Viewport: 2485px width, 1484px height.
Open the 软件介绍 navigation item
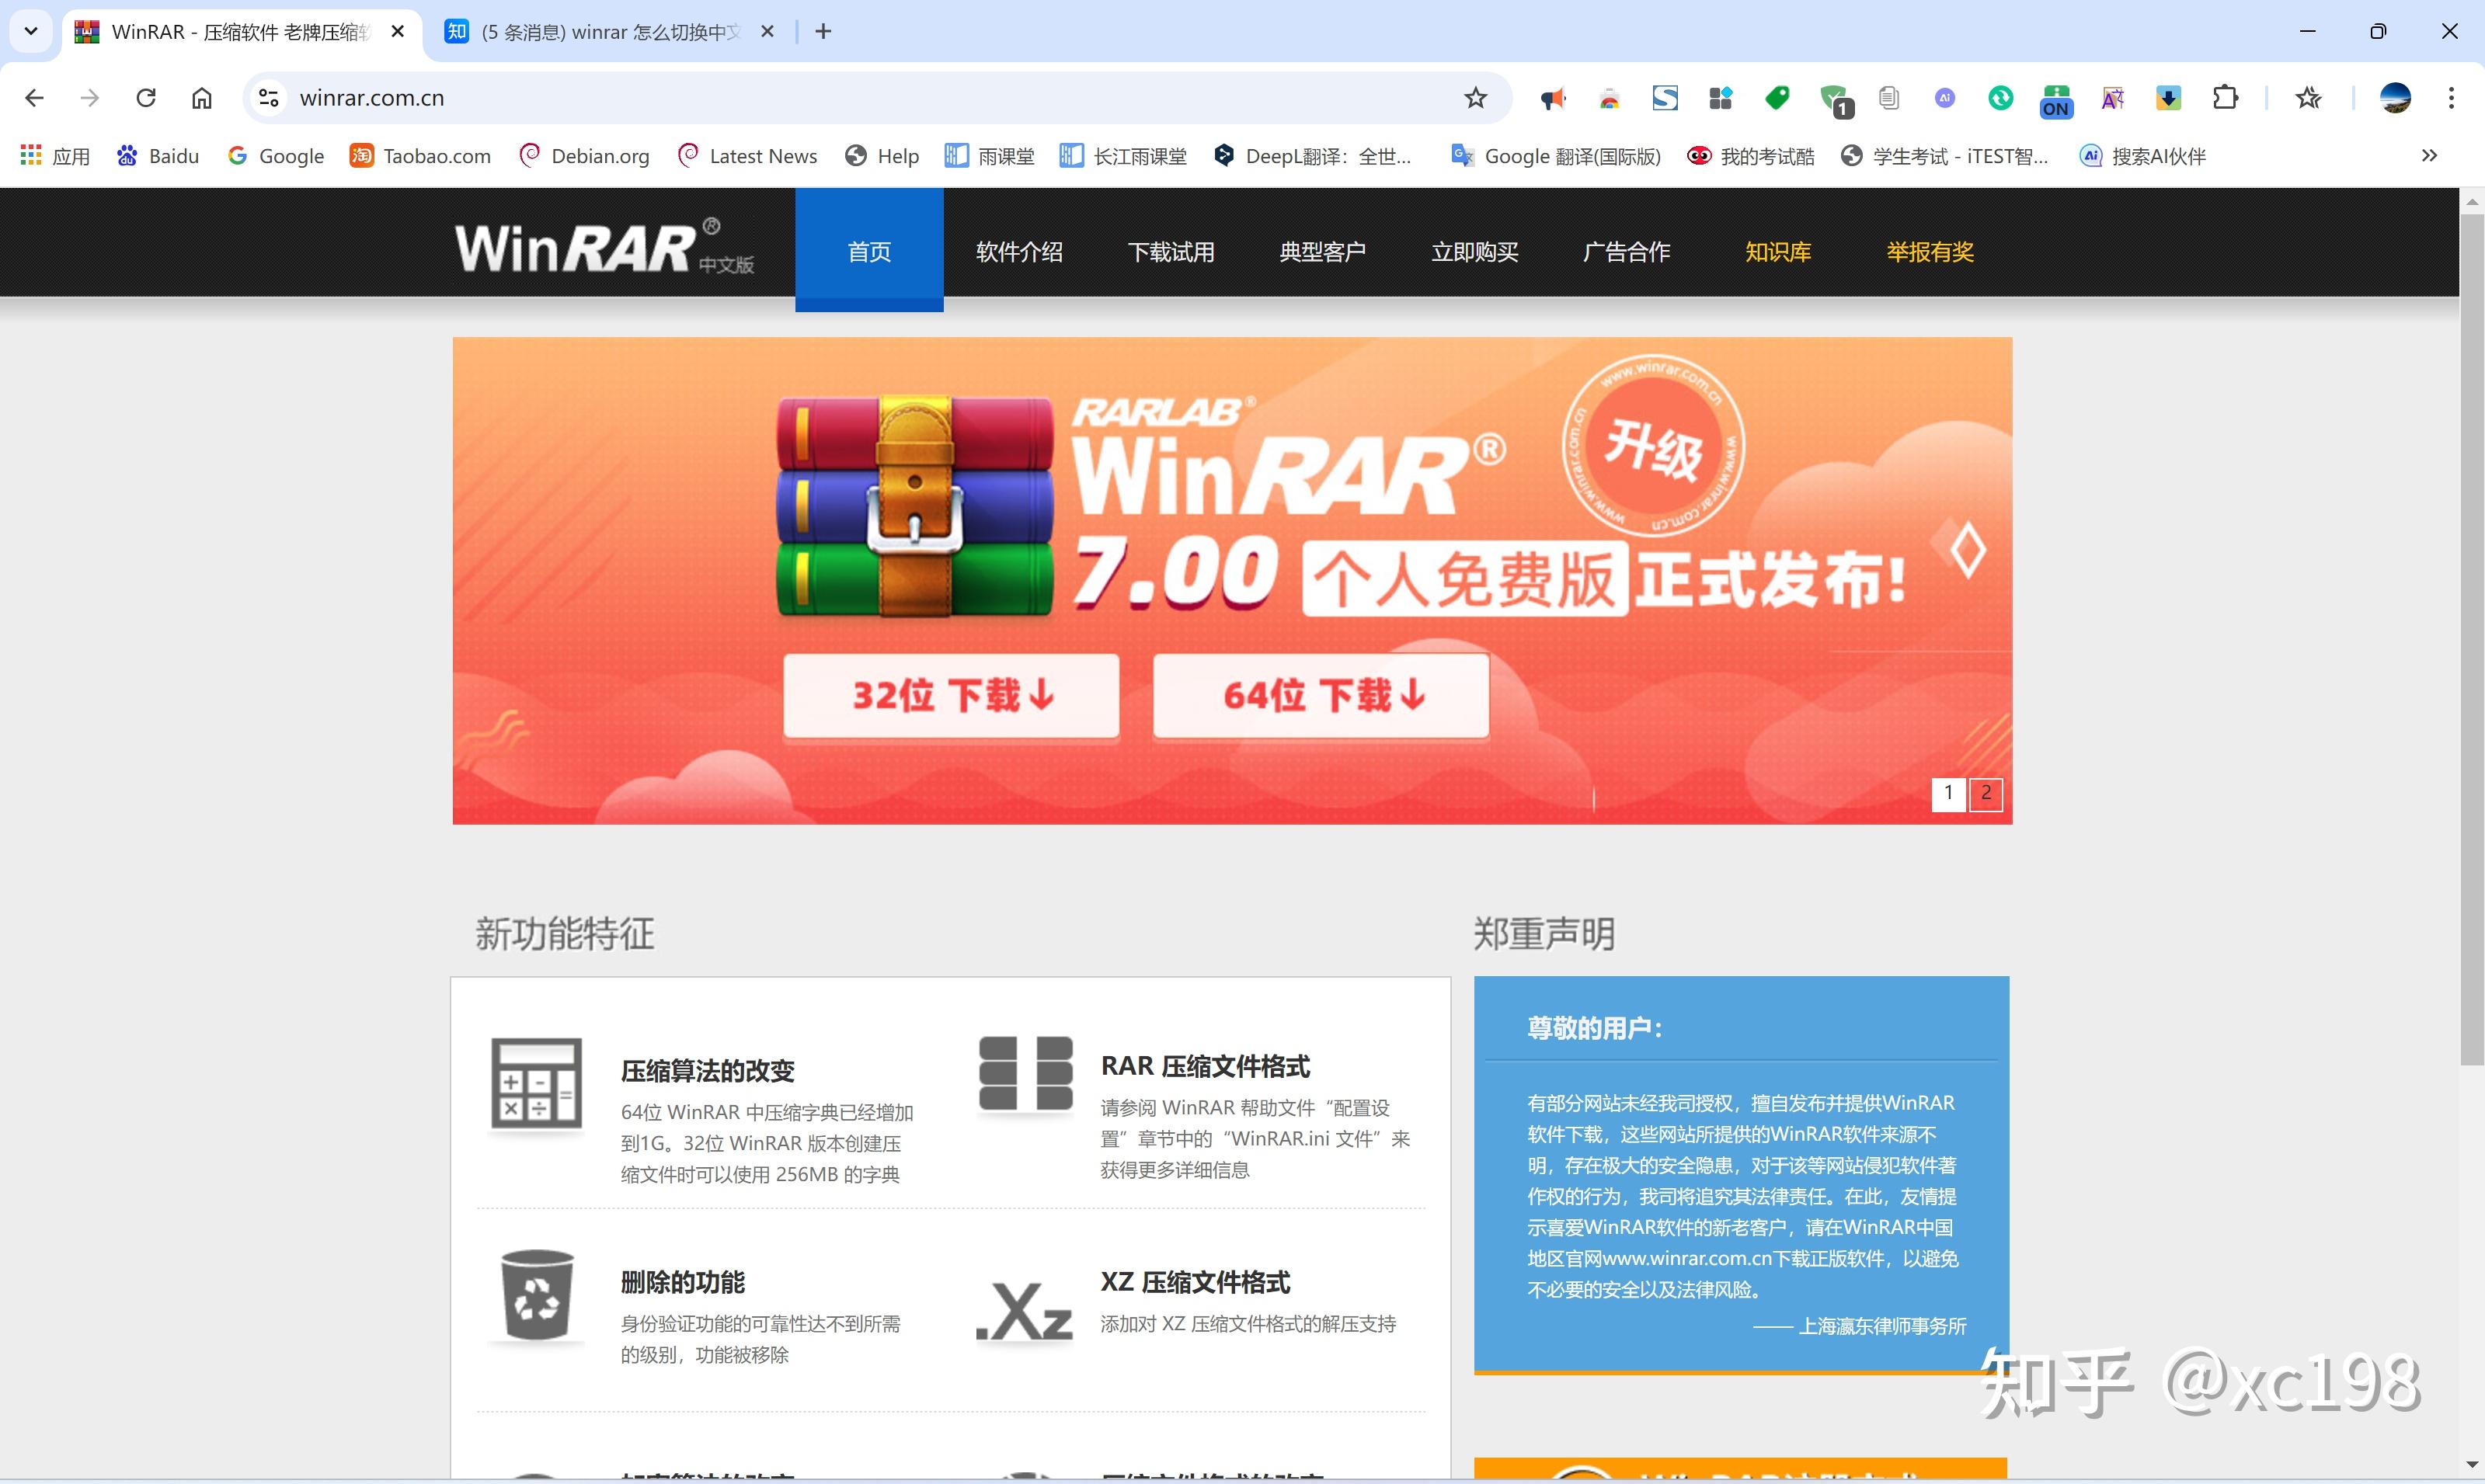[1019, 251]
